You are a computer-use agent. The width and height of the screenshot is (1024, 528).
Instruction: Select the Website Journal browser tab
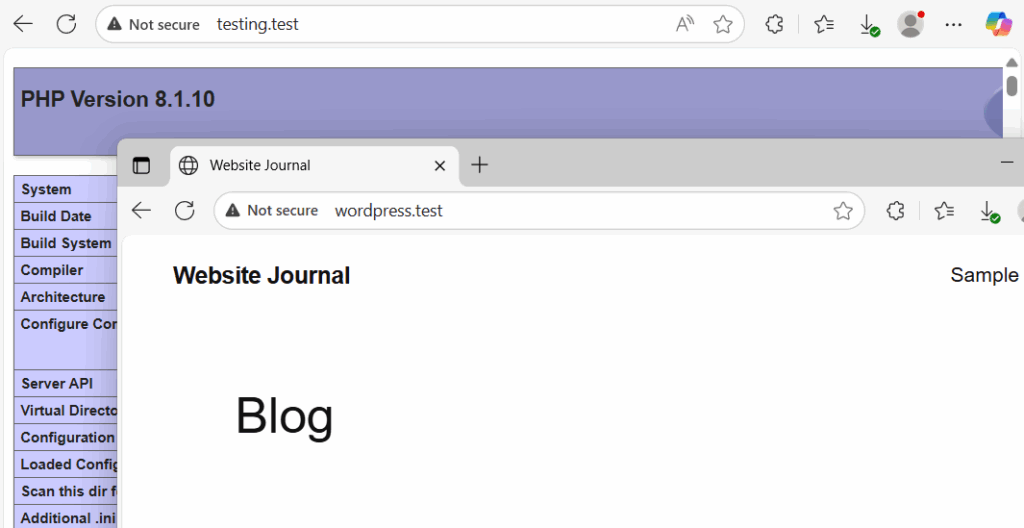[300, 166]
